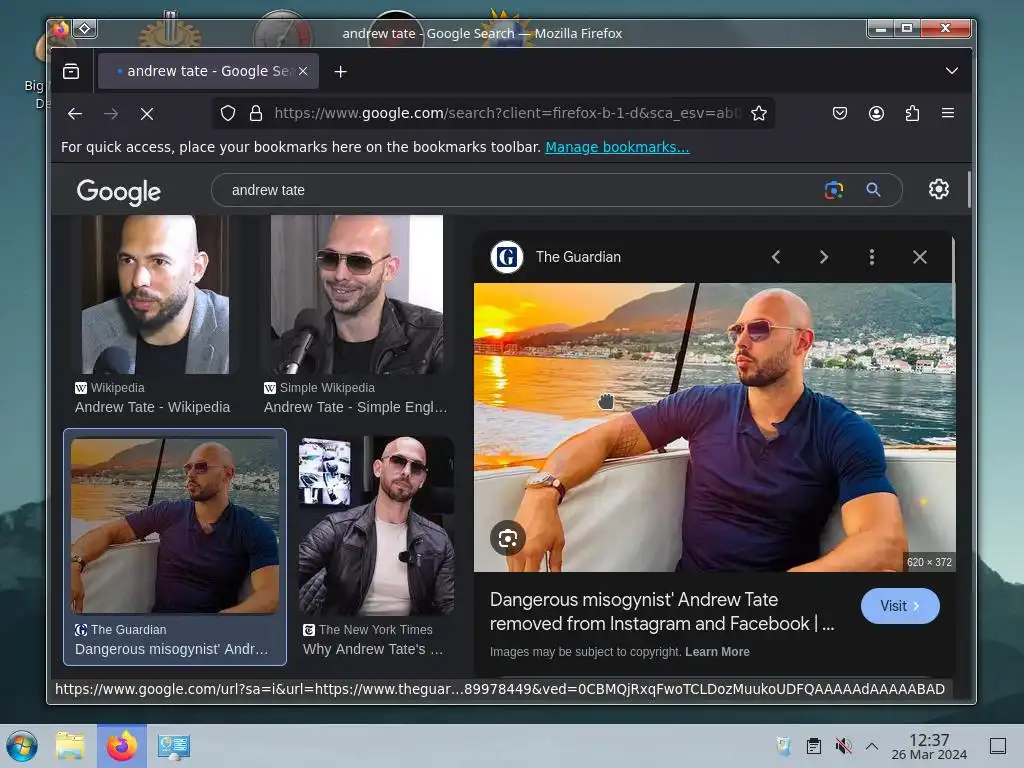Search by image with Google Lens icon
Image resolution: width=1024 pixels, height=768 pixels.
click(833, 190)
